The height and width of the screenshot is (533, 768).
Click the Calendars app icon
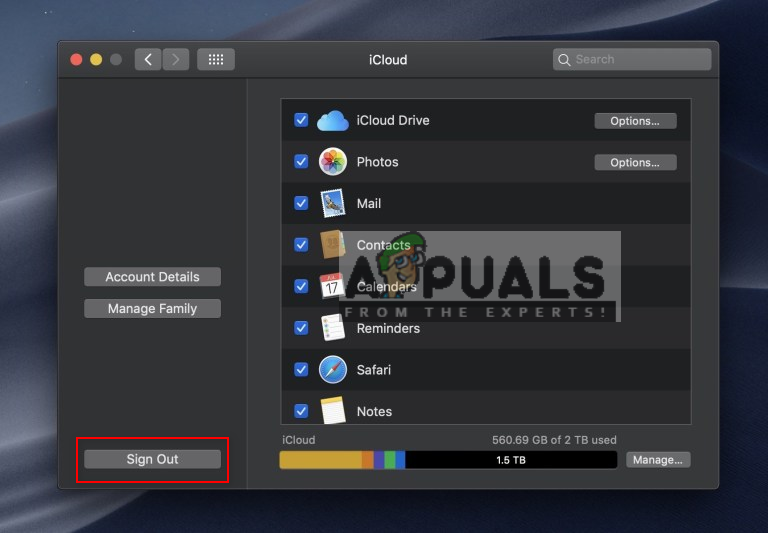332,286
